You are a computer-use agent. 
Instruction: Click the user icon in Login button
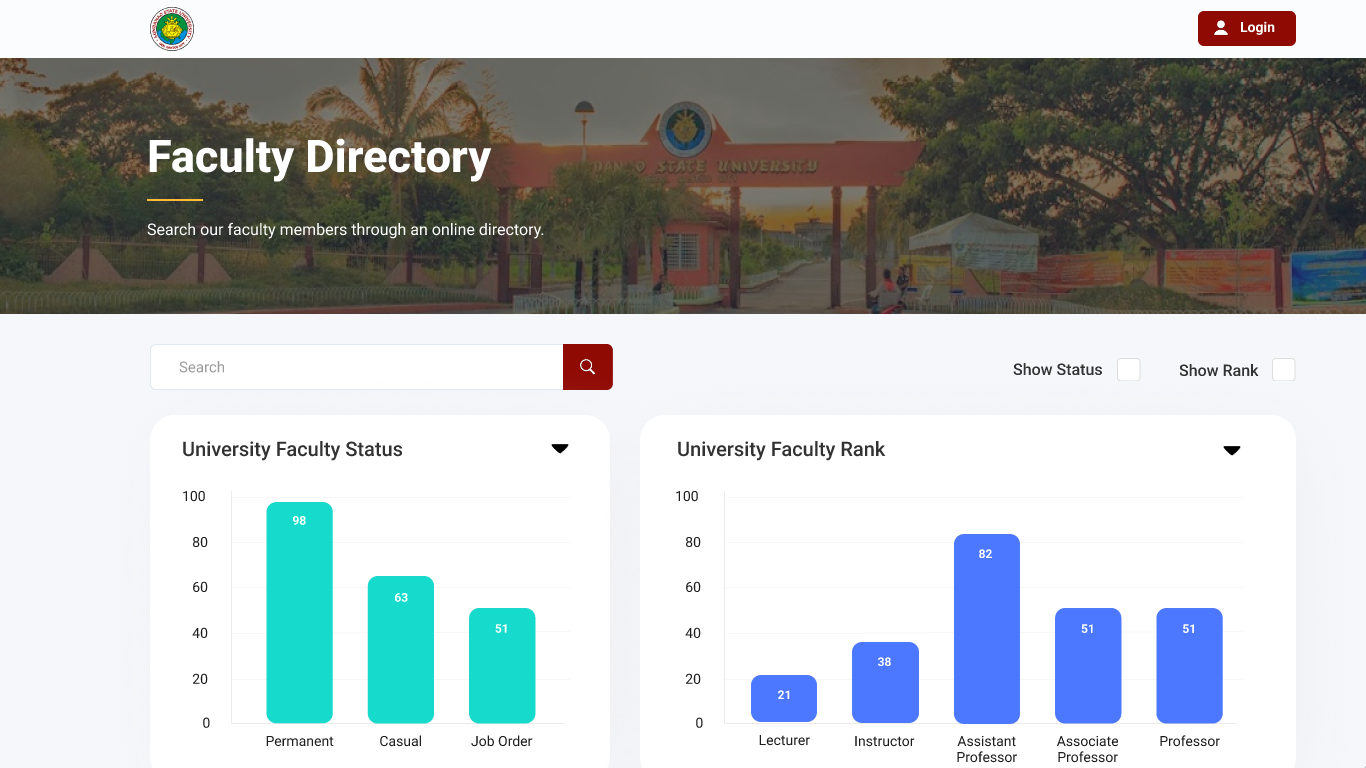[x=1221, y=28]
